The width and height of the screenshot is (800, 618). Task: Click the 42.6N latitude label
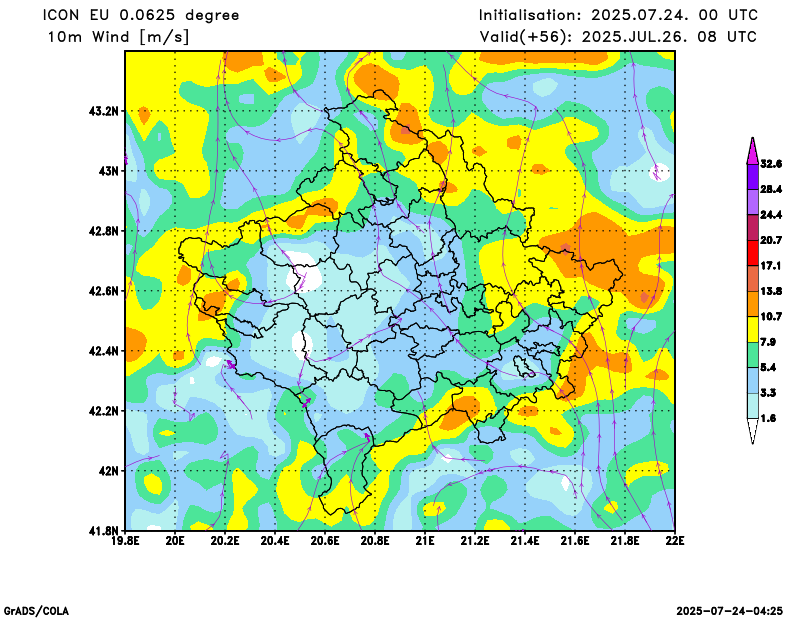point(104,291)
